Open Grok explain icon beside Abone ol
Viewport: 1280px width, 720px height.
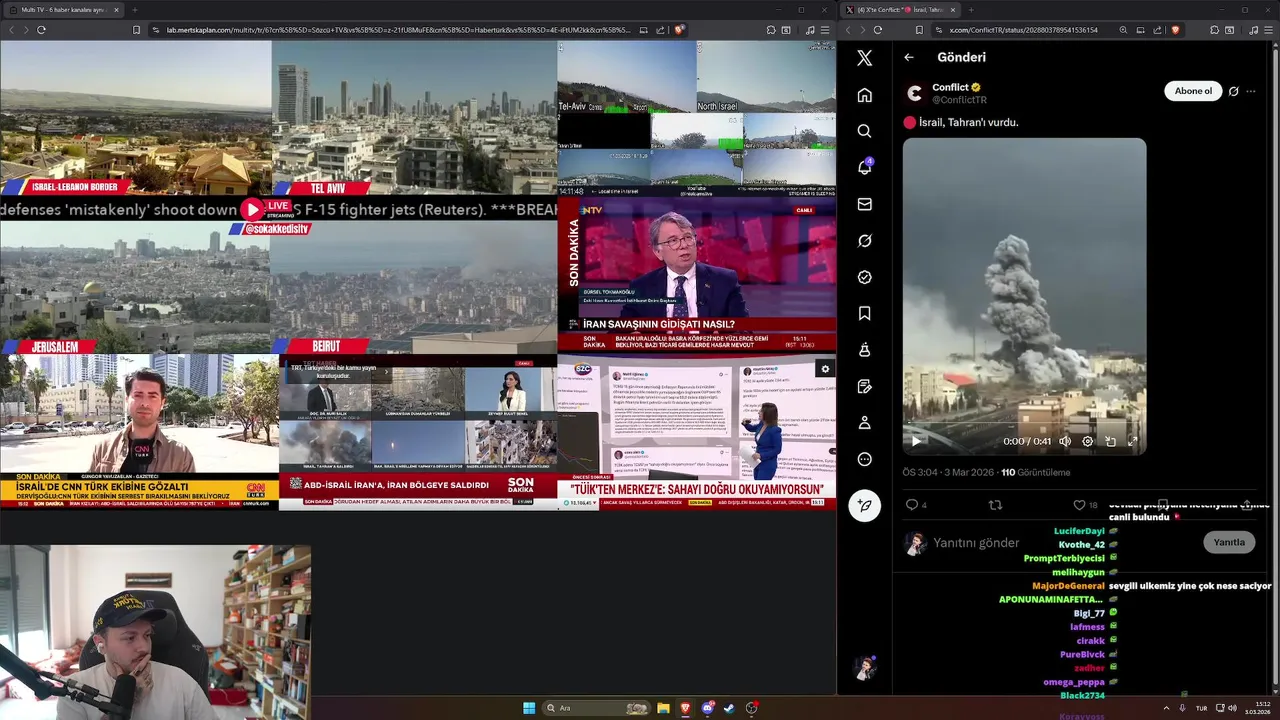pyautogui.click(x=1233, y=91)
